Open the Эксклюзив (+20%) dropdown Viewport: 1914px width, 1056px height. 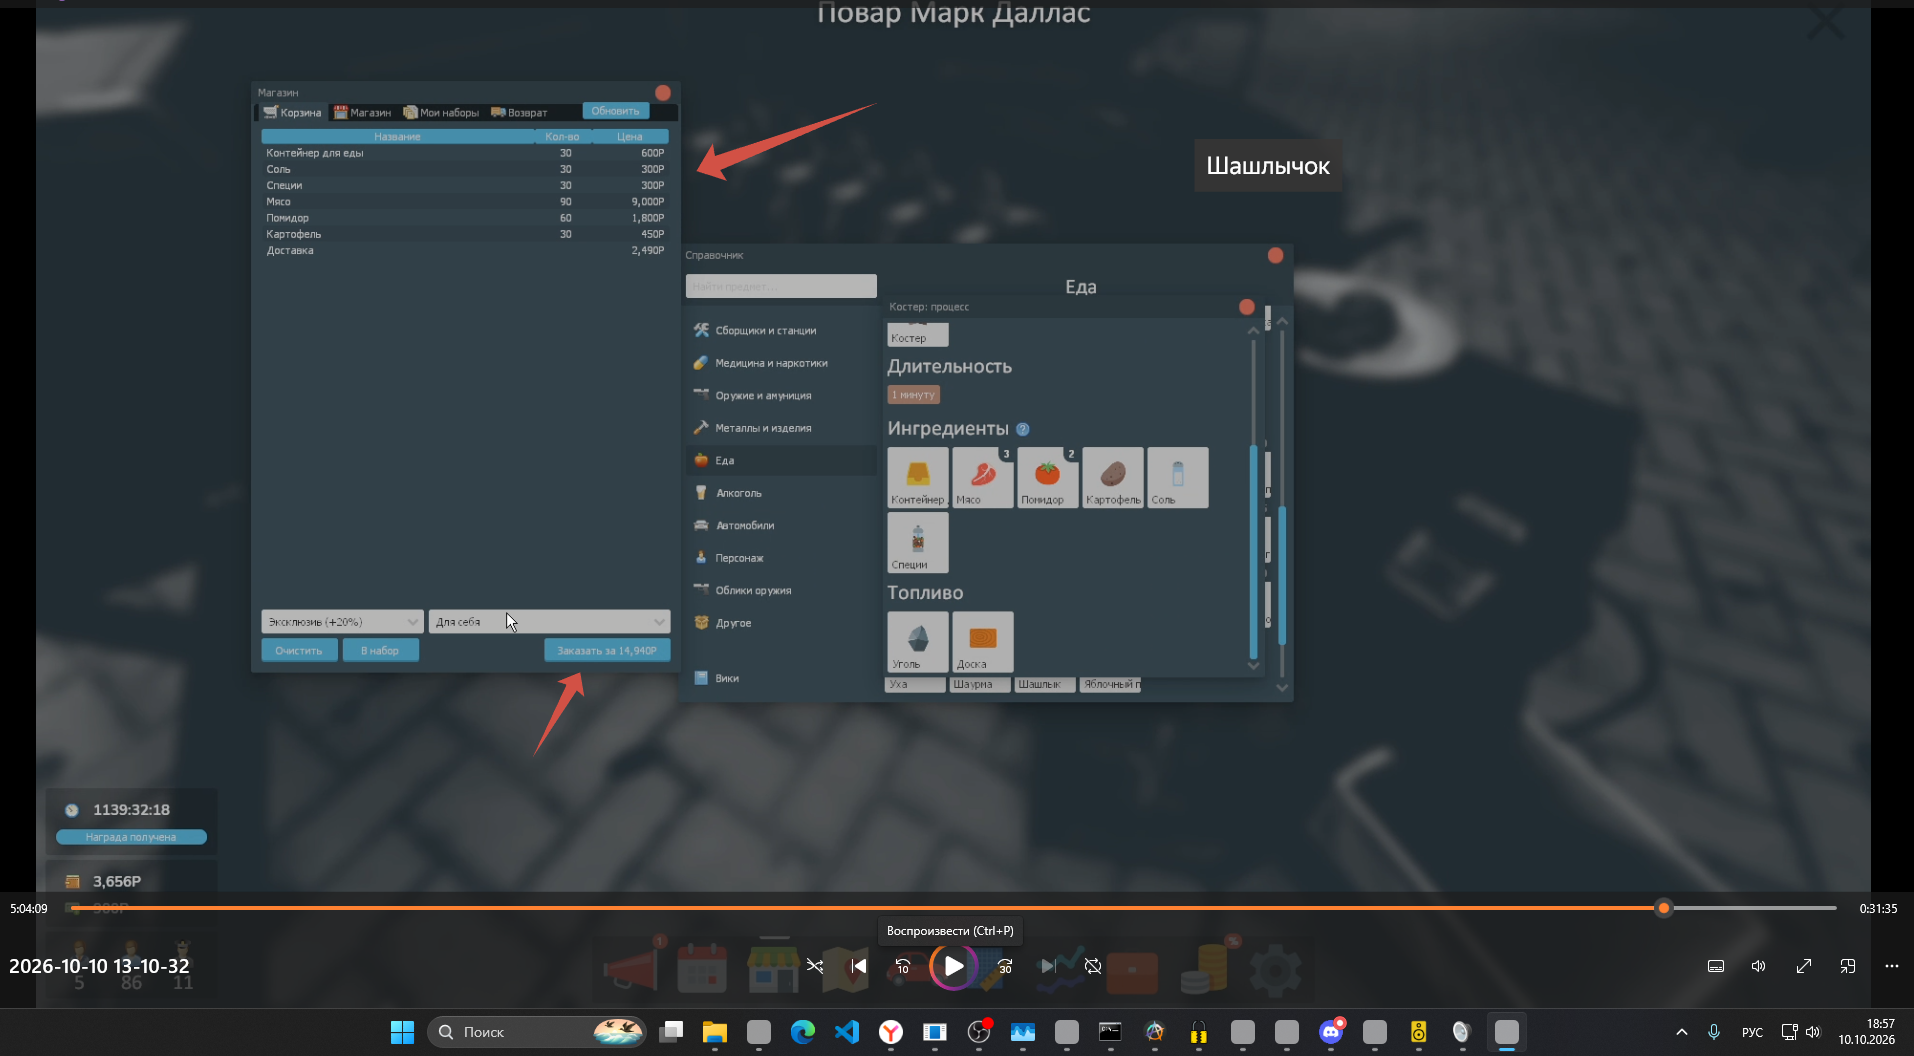(342, 622)
